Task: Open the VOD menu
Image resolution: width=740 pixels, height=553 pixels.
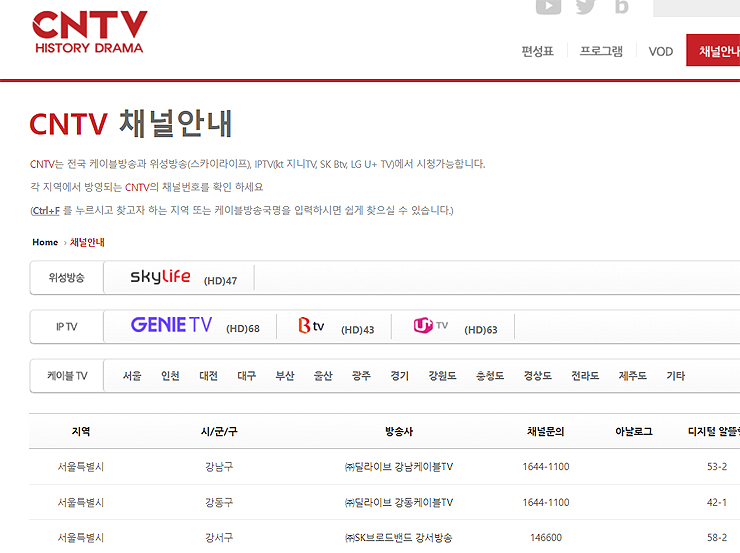Action: [x=661, y=51]
